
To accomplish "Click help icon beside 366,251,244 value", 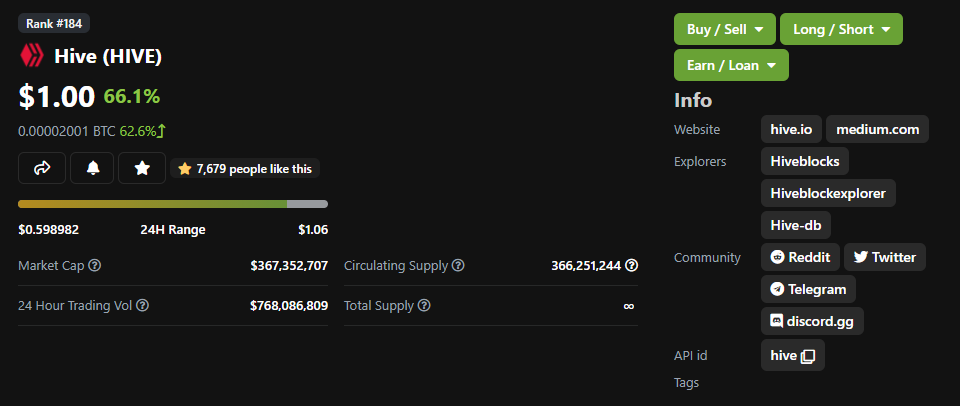I will coord(632,266).
